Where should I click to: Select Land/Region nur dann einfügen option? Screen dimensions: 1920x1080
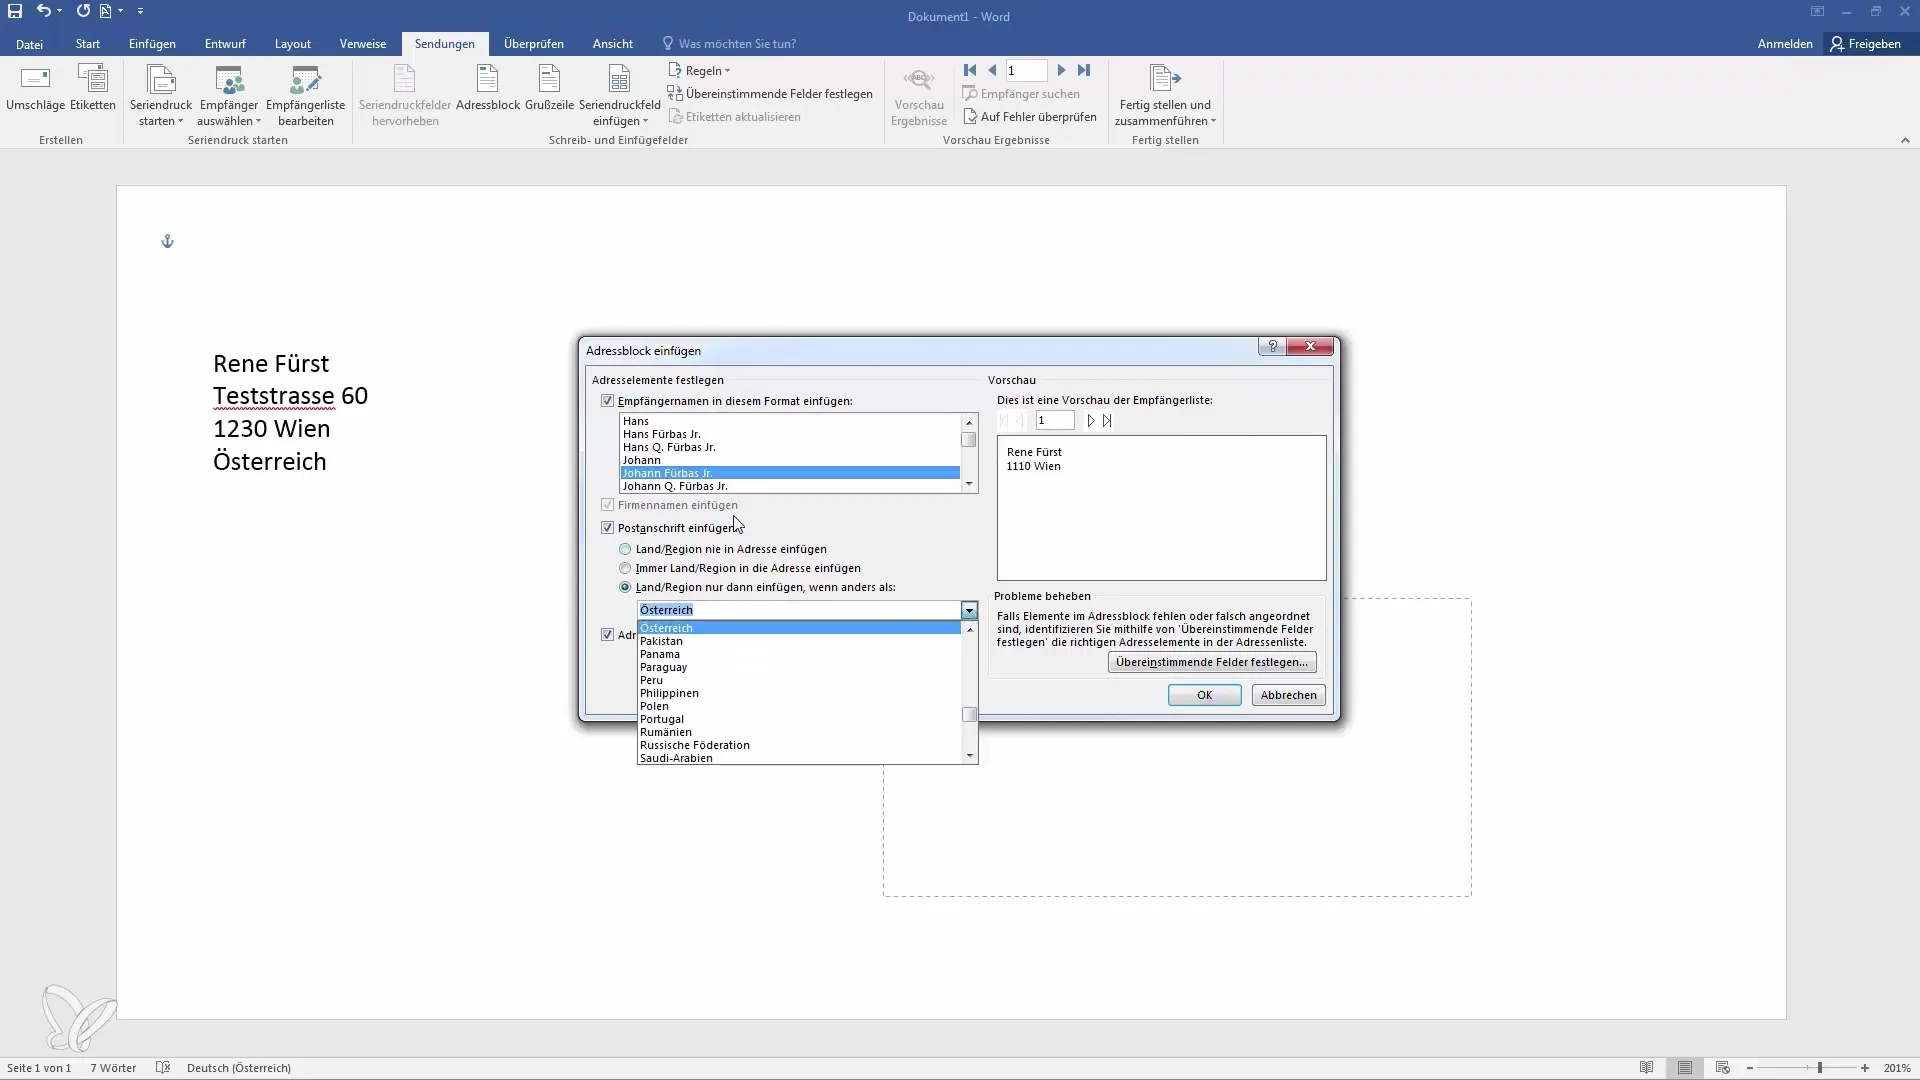[x=625, y=587]
